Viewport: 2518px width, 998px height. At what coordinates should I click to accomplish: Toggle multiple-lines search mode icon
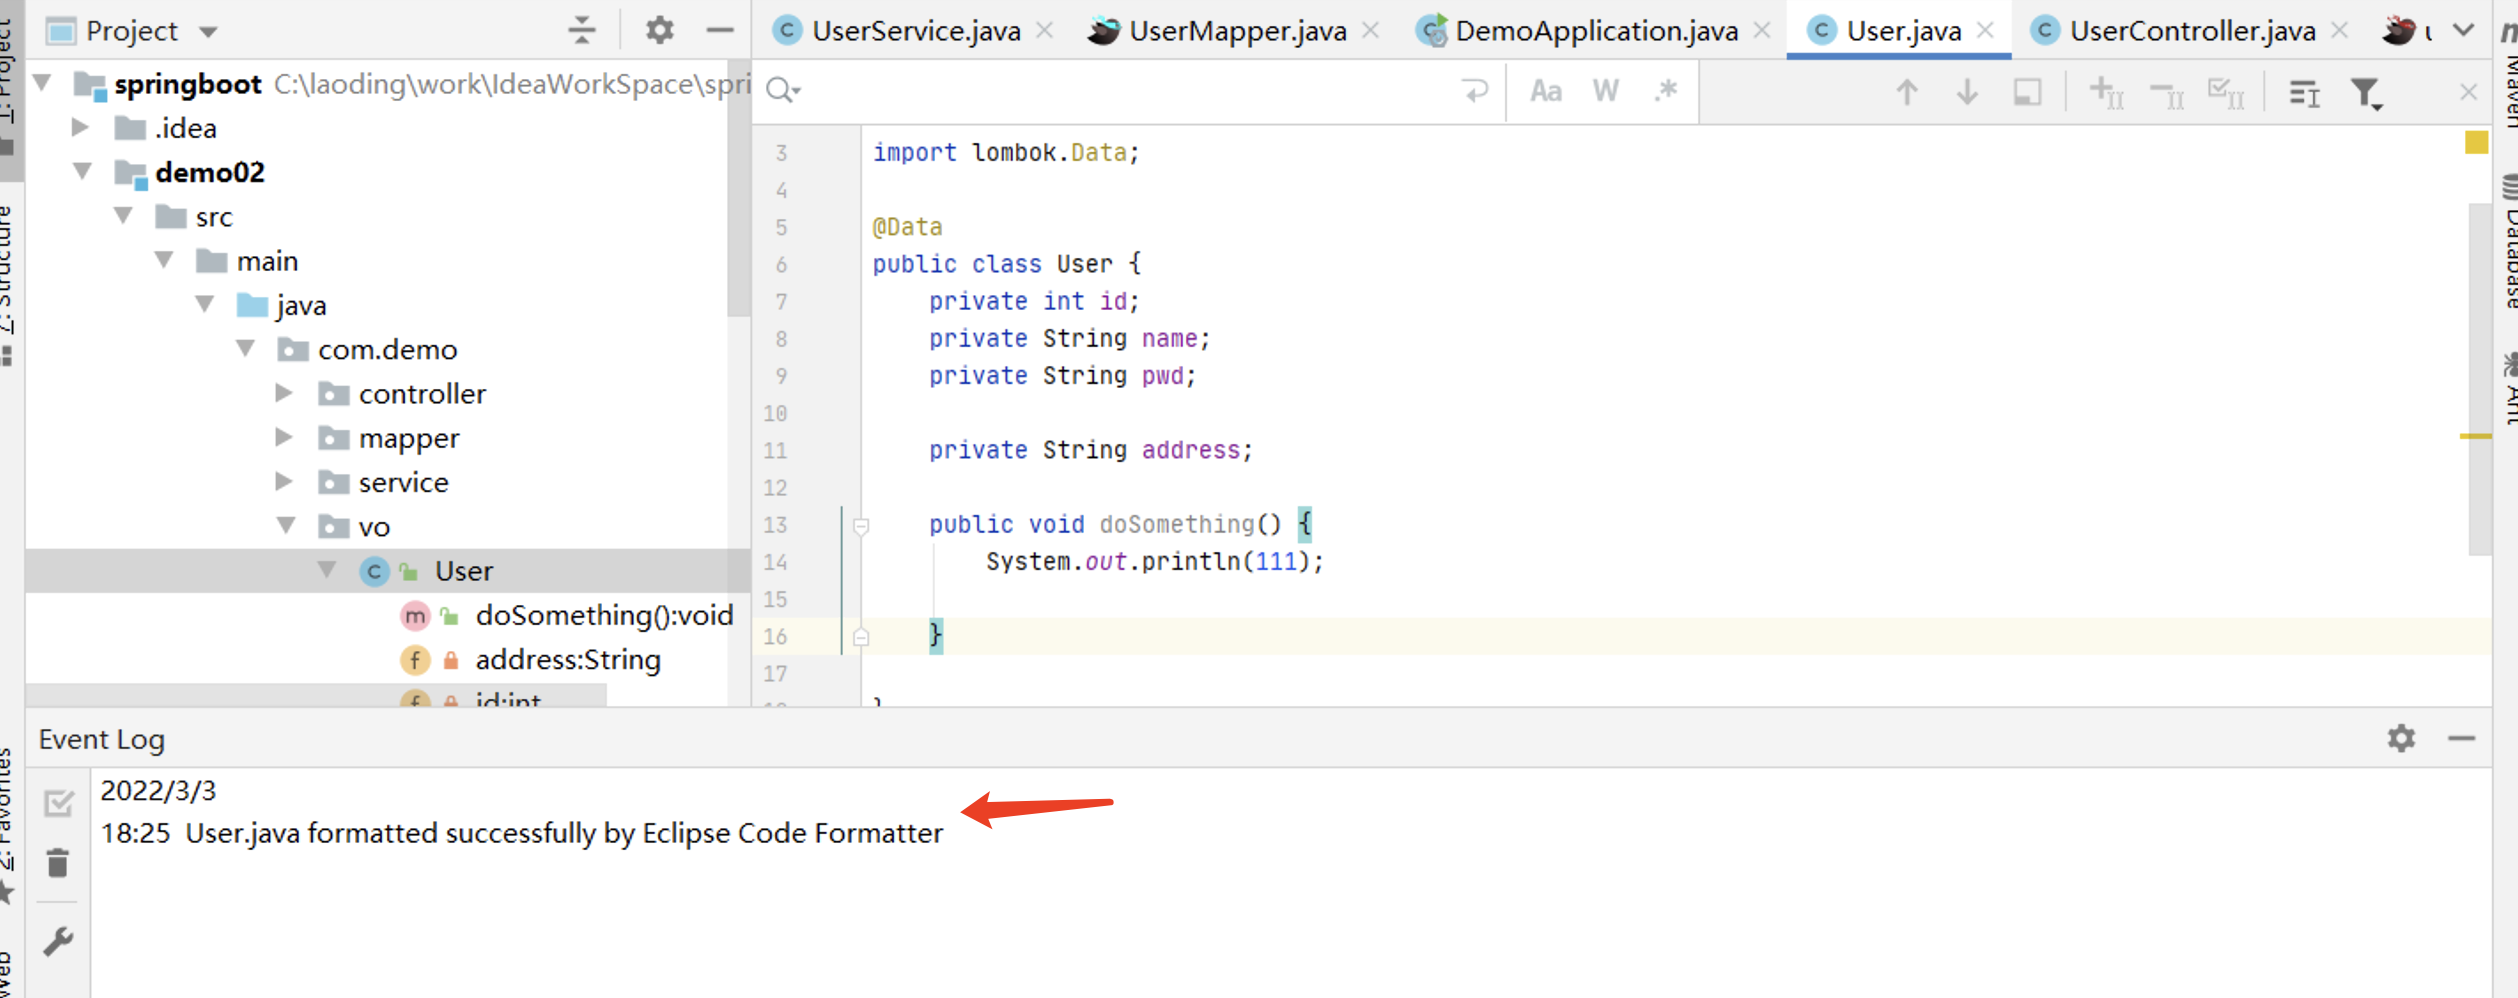(x=2305, y=93)
